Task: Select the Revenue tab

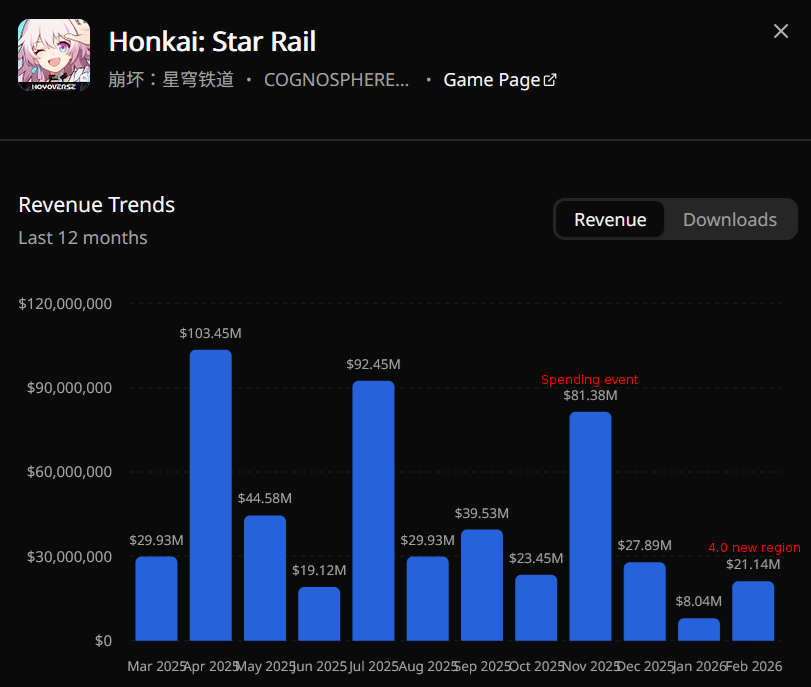Action: (610, 220)
